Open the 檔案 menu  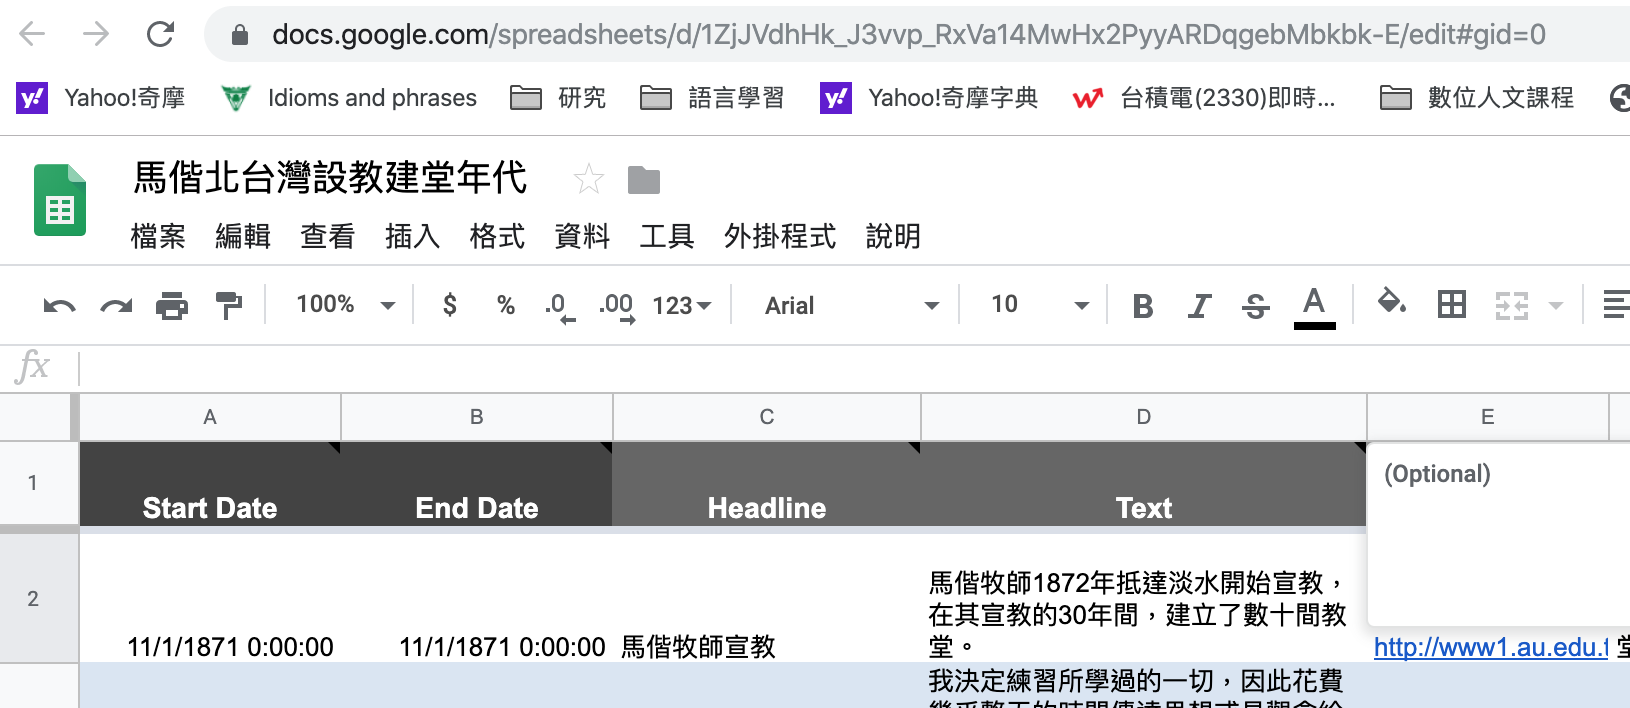pyautogui.click(x=158, y=237)
